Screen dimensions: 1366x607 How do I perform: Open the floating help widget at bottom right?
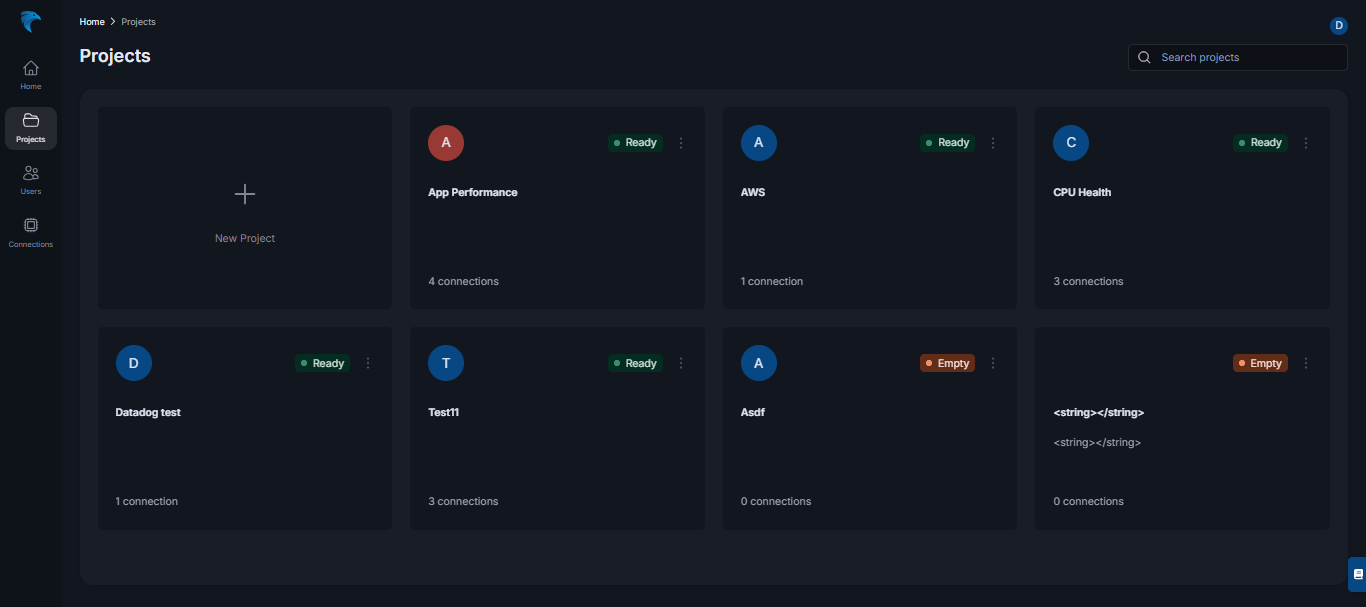point(1357,574)
